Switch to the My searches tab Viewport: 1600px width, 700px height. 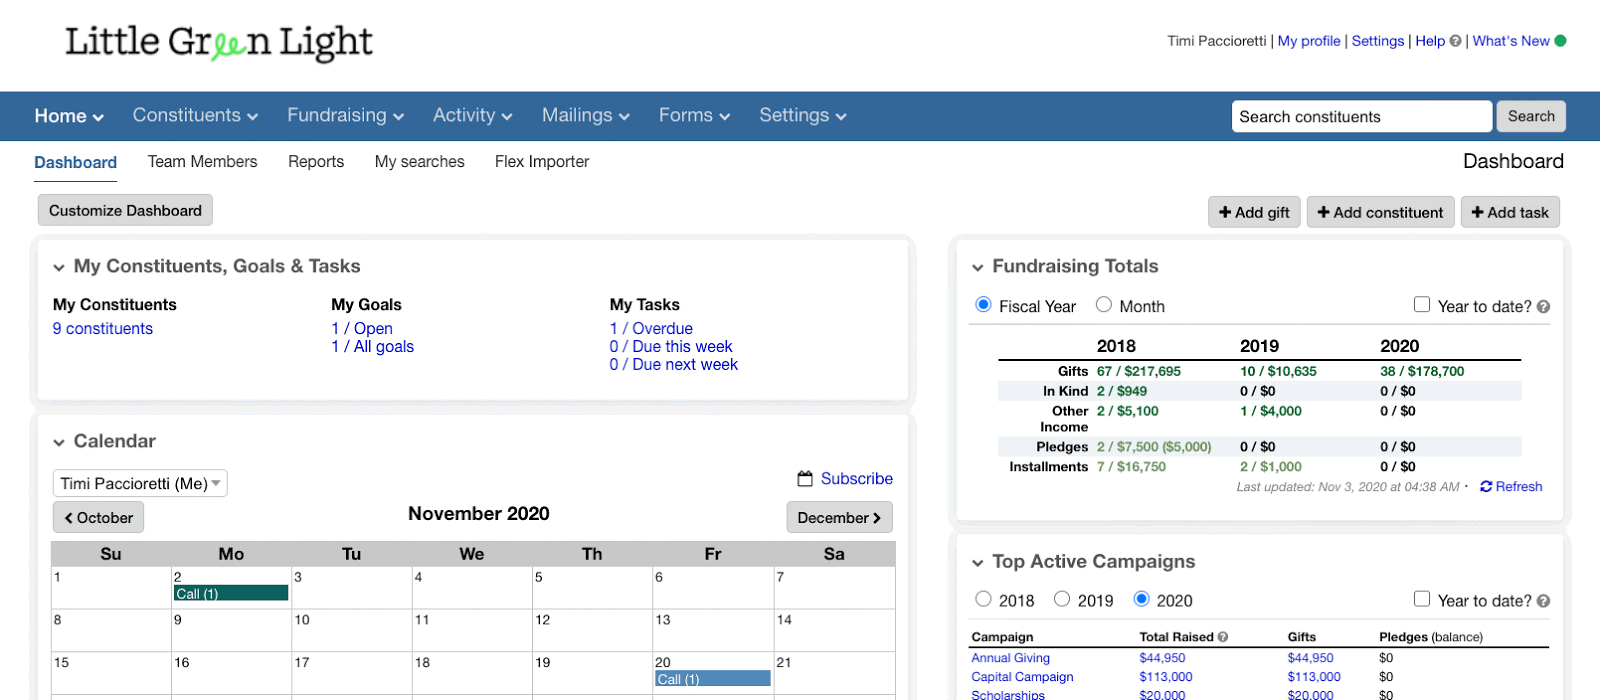420,162
